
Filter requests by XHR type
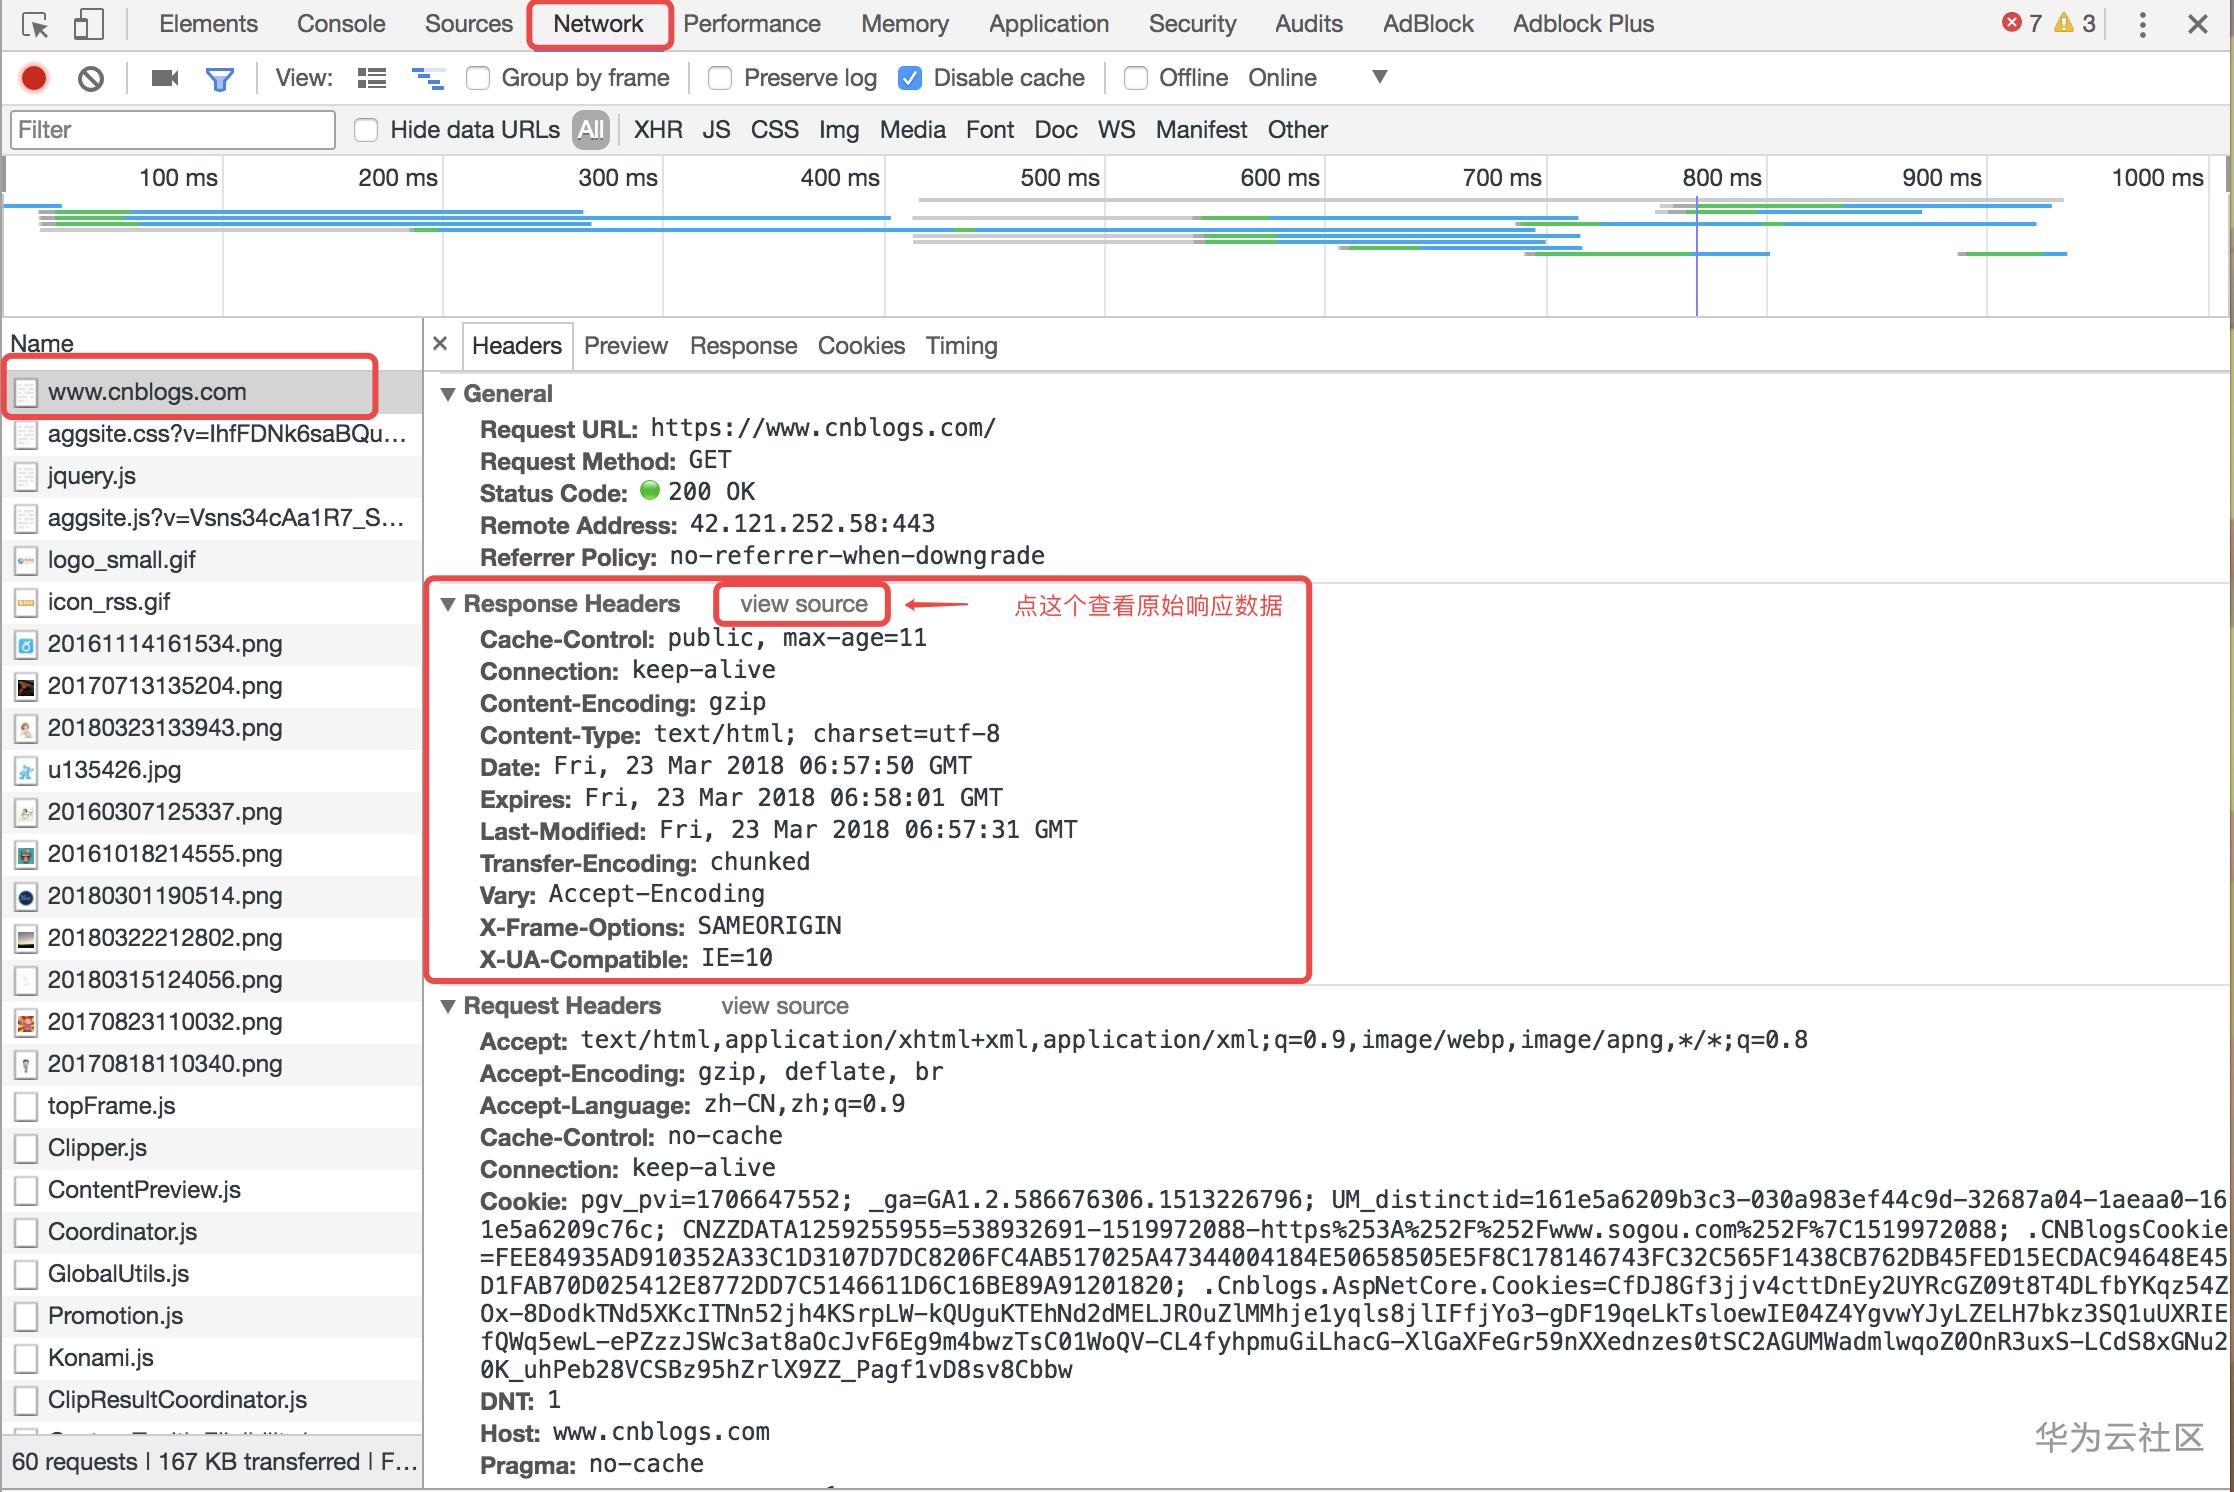pos(658,130)
